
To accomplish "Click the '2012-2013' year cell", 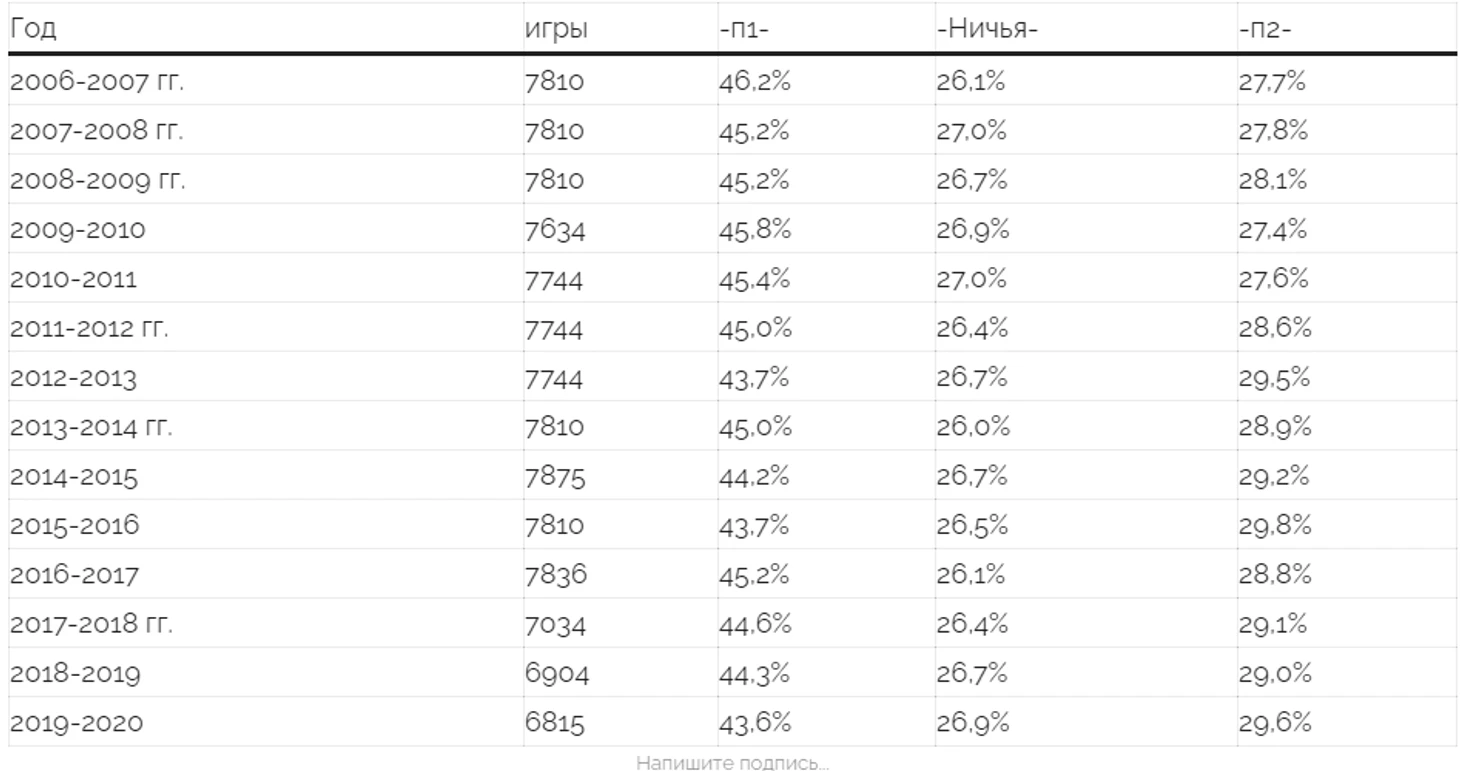I will point(73,378).
